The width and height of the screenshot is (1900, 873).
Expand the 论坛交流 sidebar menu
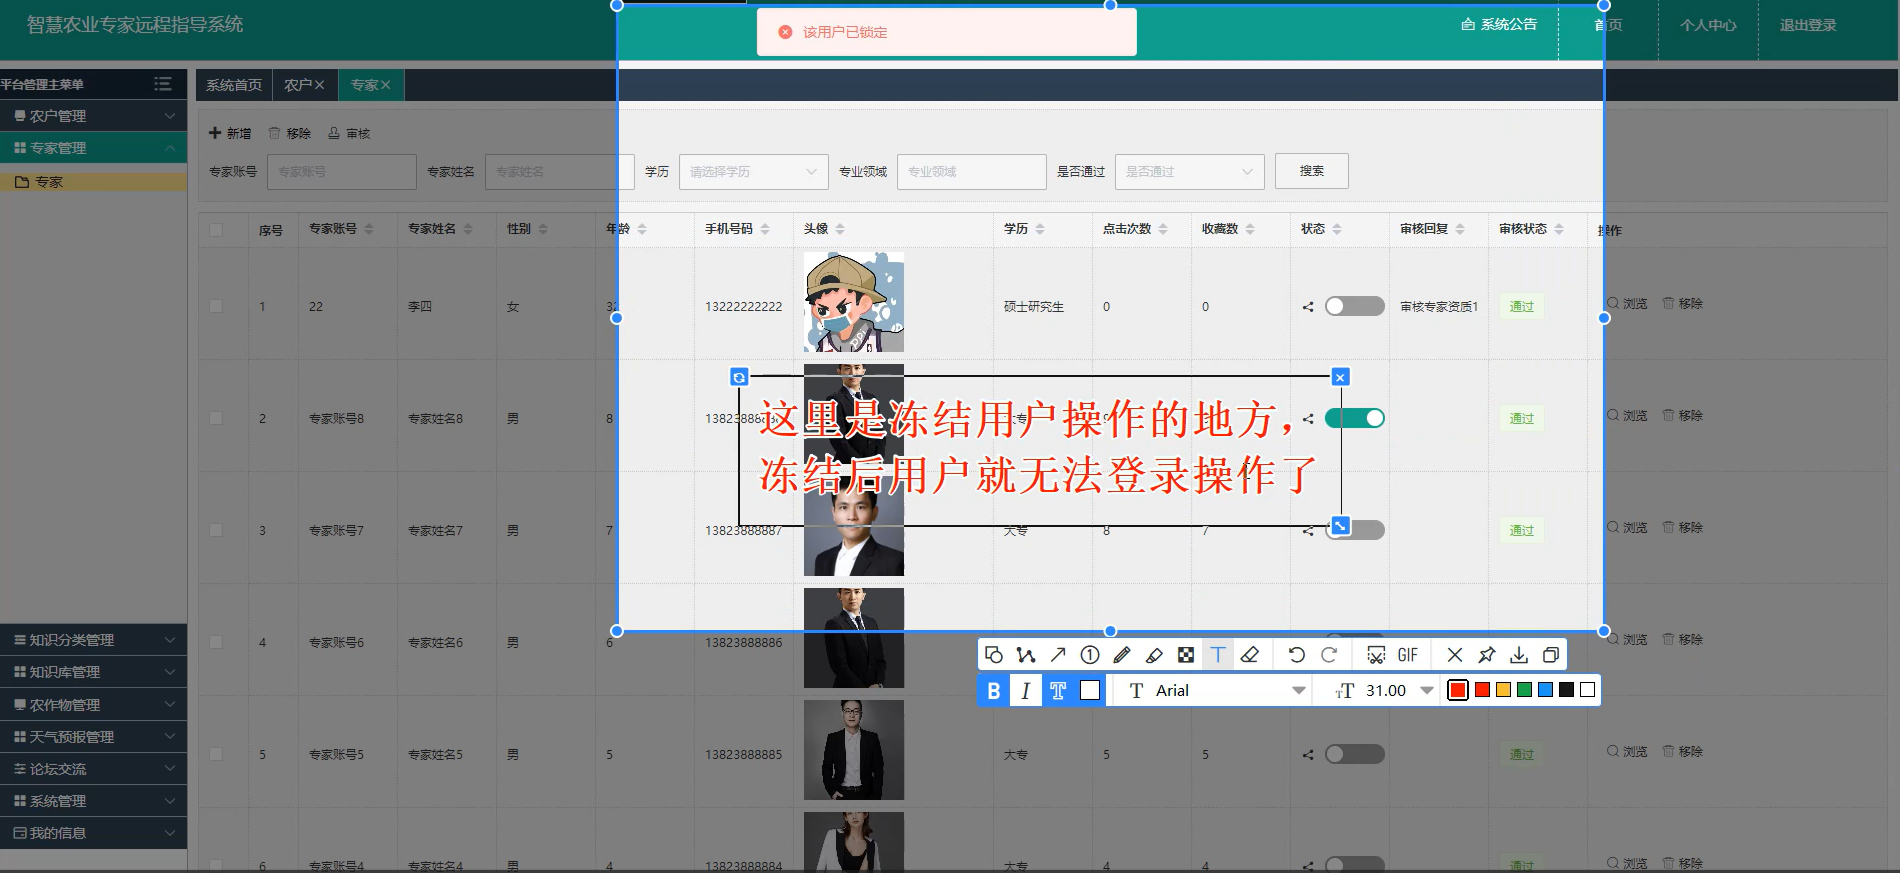point(93,769)
